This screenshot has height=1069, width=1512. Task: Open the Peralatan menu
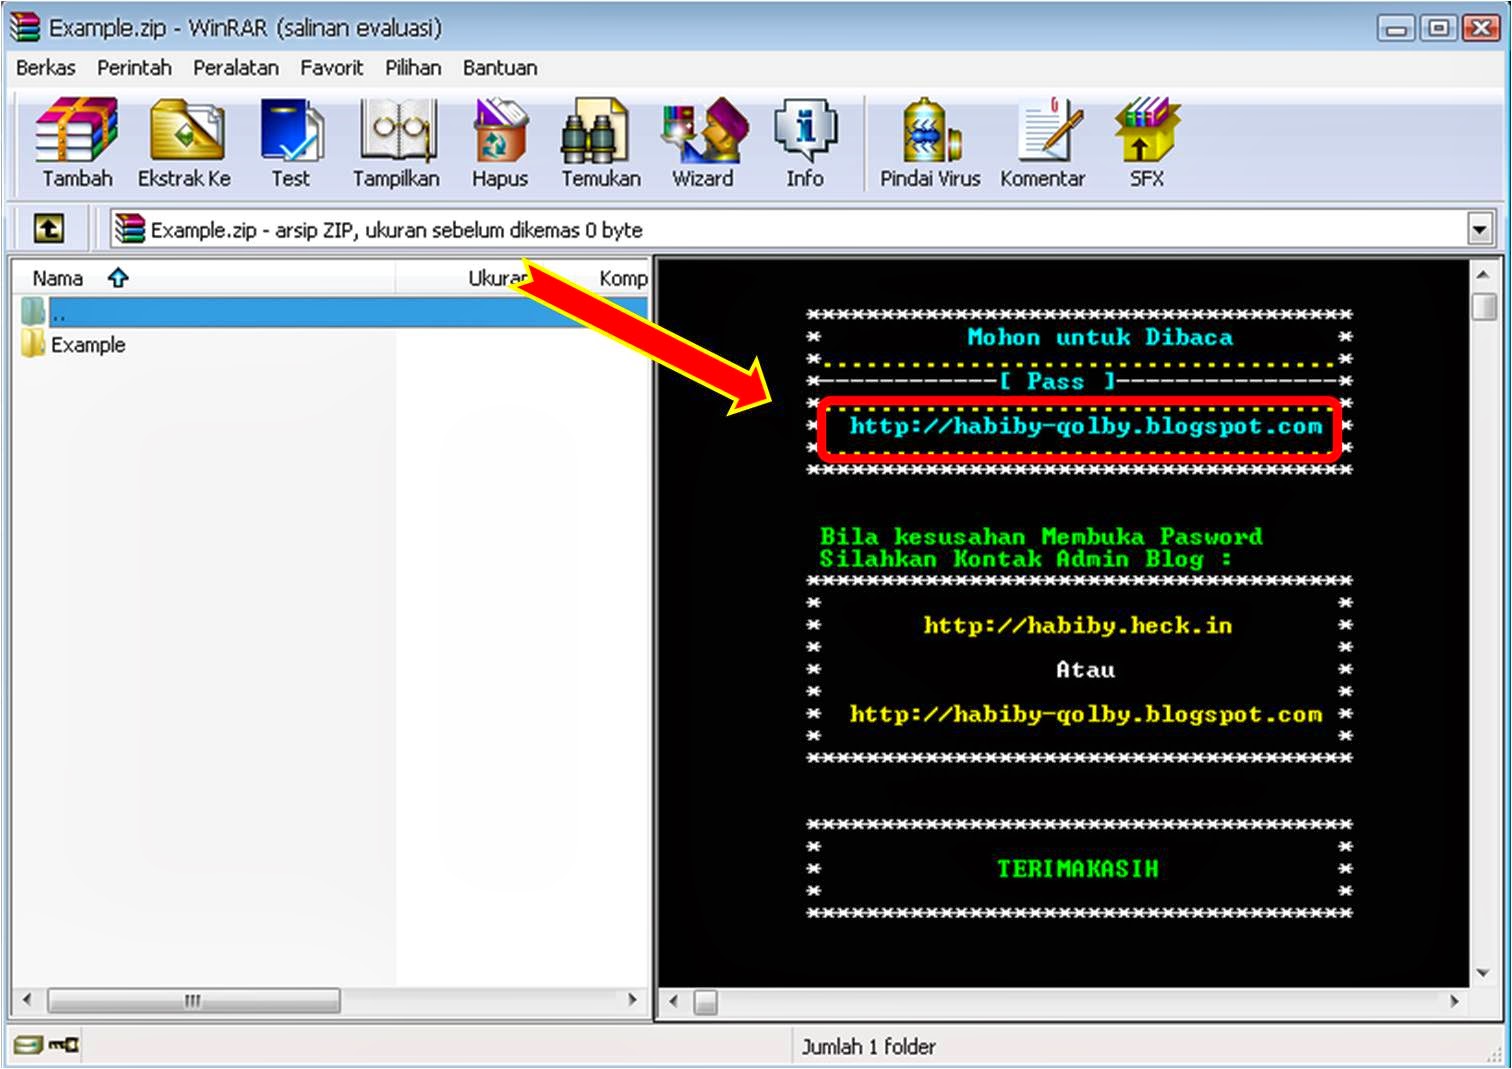coord(236,68)
